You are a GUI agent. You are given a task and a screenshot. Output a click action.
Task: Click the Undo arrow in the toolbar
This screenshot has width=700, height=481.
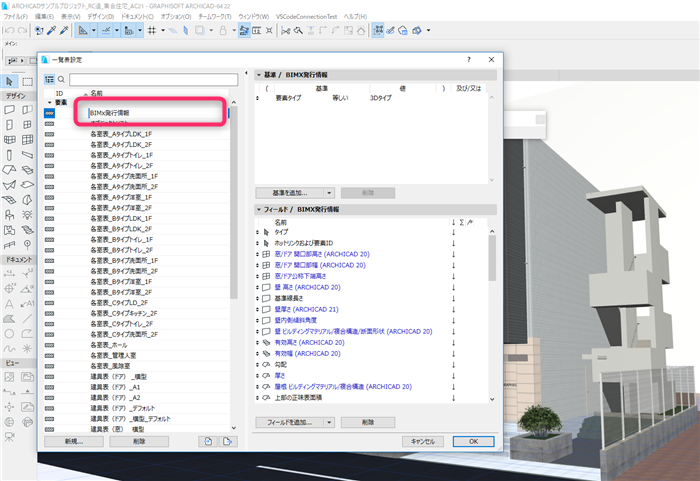point(9,30)
